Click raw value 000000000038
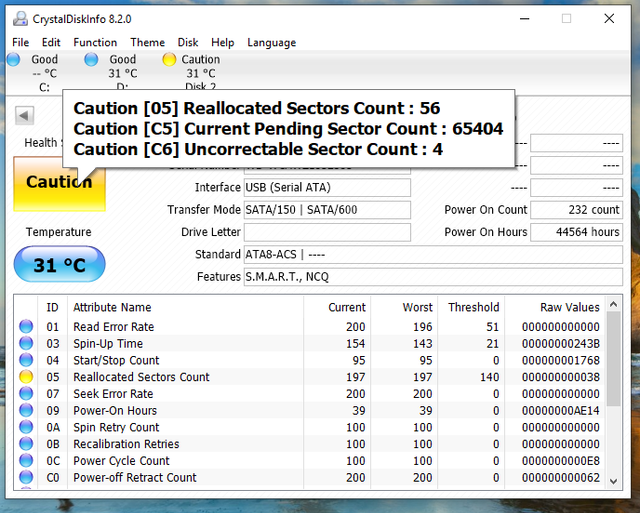Viewport: 640px width, 513px height. coord(561,377)
